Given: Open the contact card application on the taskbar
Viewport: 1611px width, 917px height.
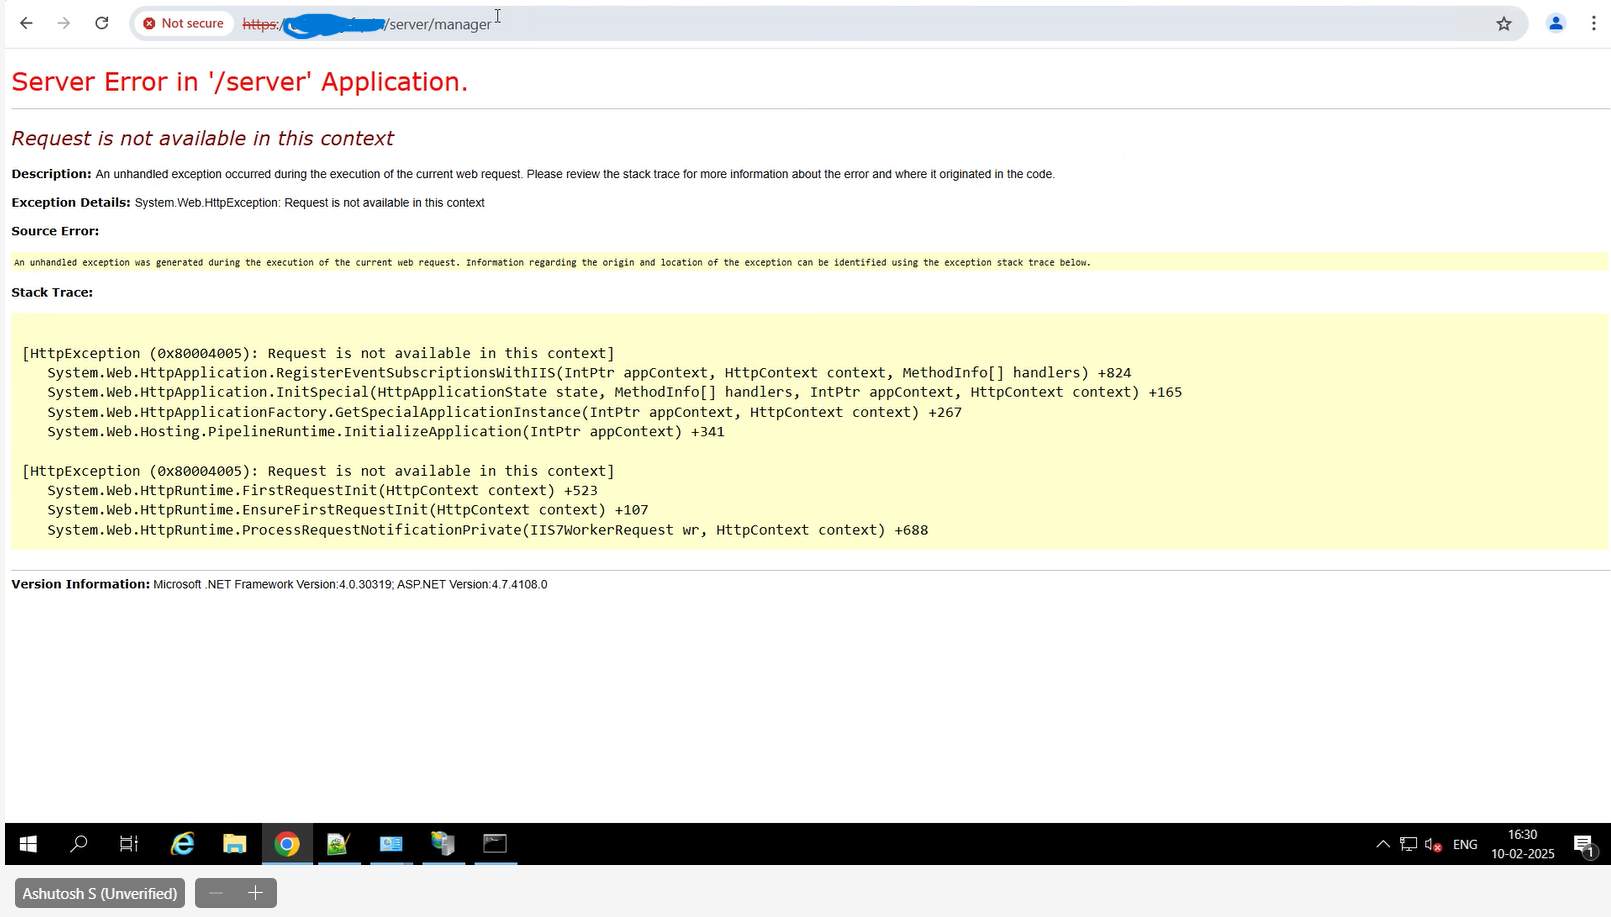Looking at the screenshot, I should [391, 844].
